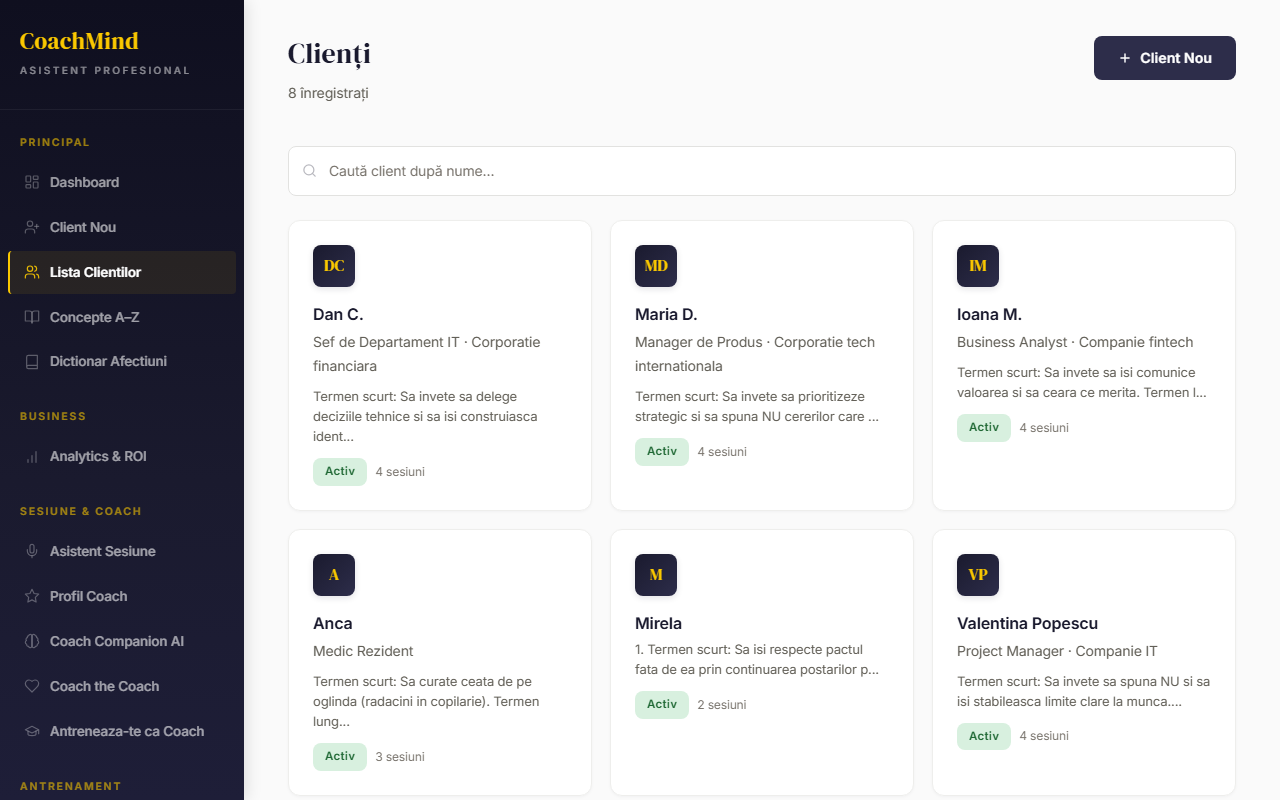Screen dimensions: 1280x800
Task: Click the CoachMind logo title
Action: coord(79,41)
